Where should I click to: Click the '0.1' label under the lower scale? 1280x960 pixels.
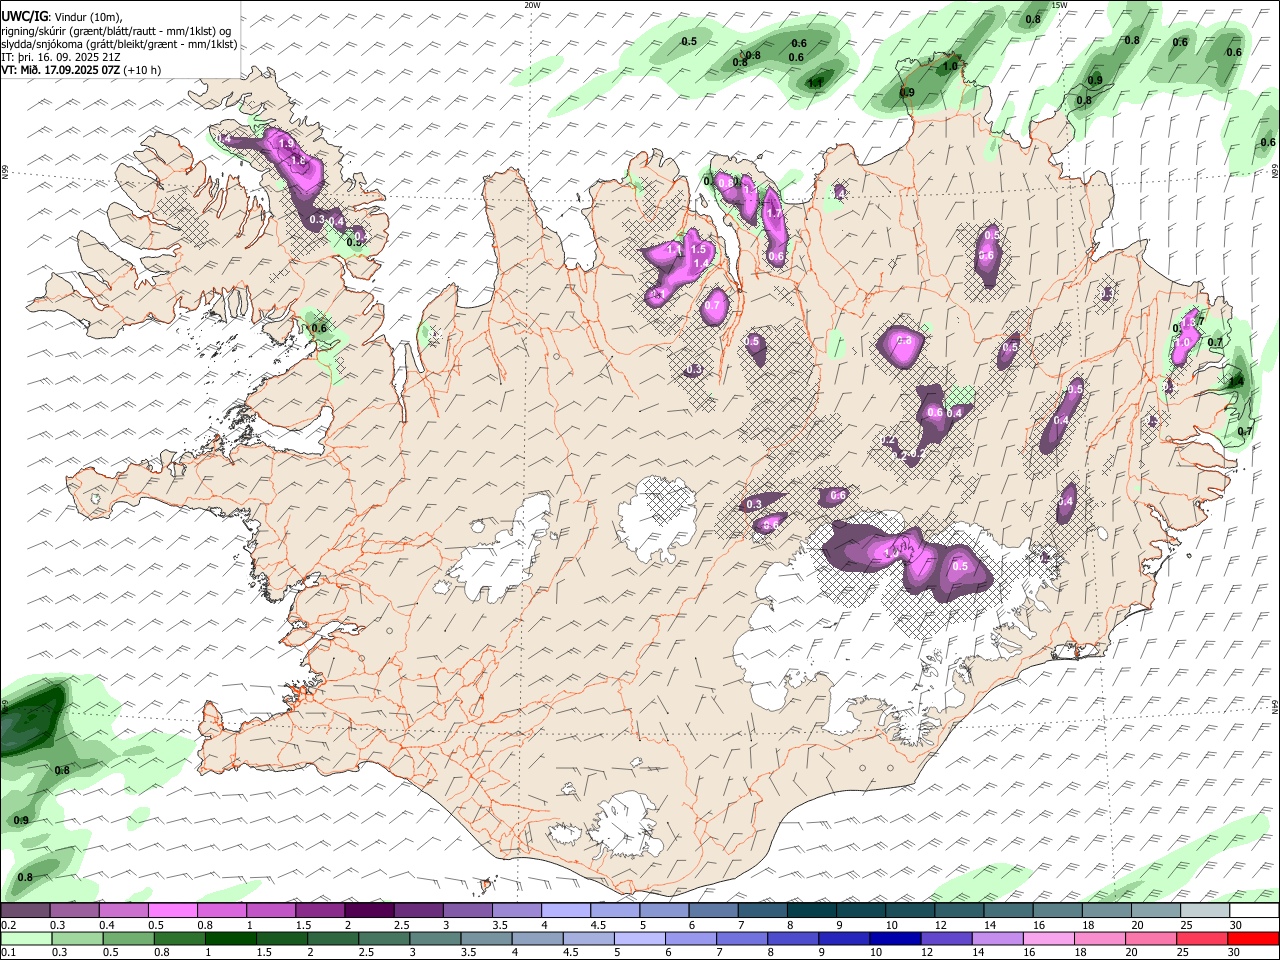[8, 952]
